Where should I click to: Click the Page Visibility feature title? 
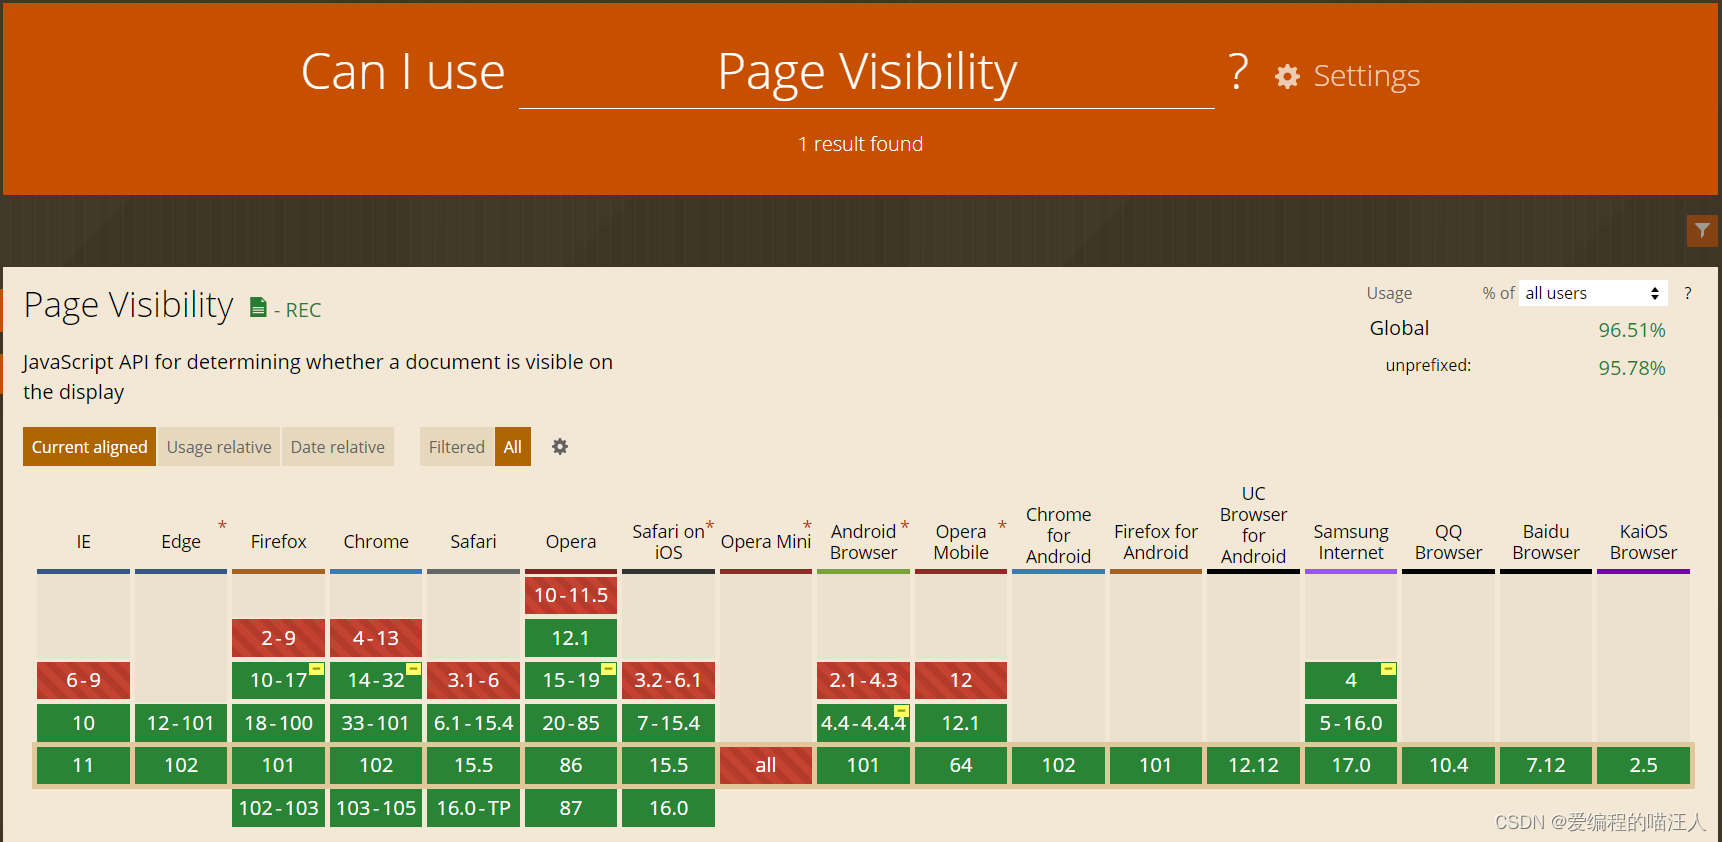(x=128, y=304)
